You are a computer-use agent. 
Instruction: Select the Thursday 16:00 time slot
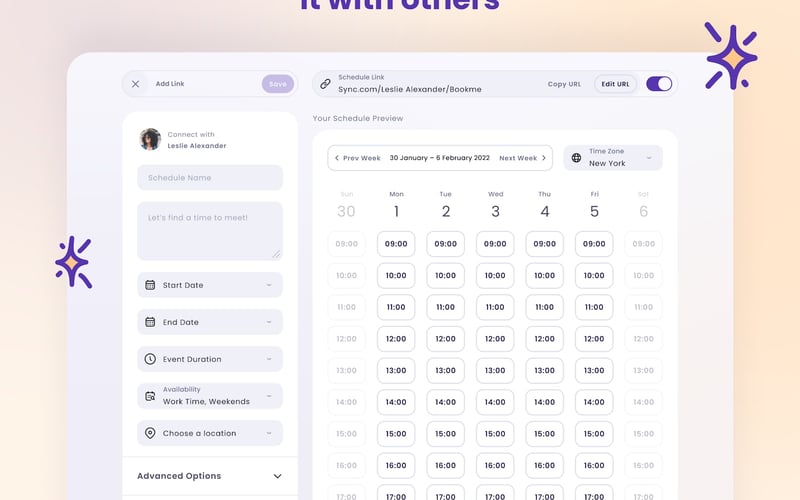tap(544, 465)
